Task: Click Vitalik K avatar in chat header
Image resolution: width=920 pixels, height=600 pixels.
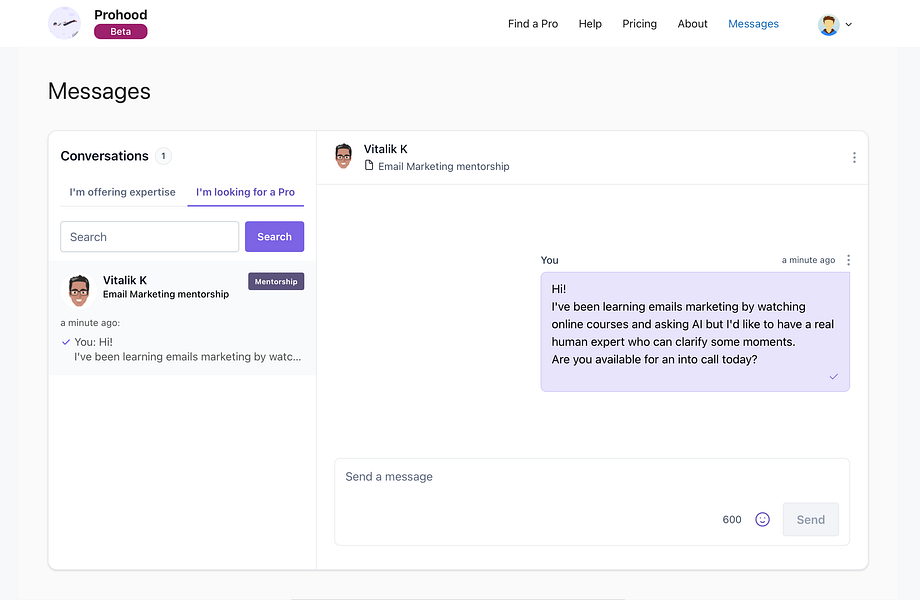Action: point(343,157)
